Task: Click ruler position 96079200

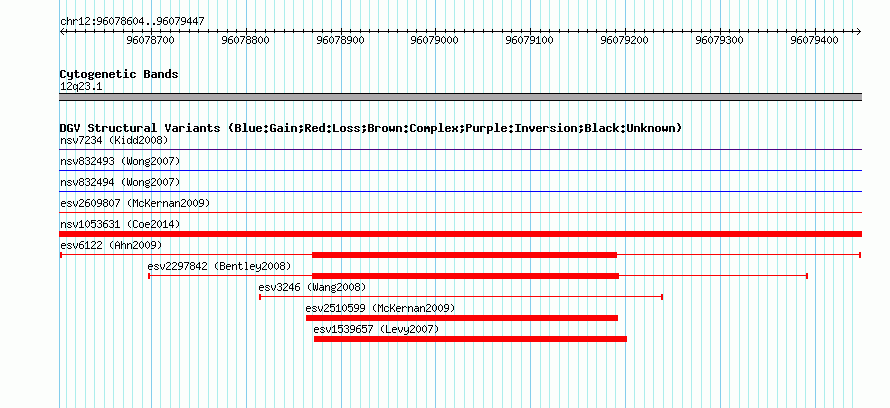Action: pos(625,40)
